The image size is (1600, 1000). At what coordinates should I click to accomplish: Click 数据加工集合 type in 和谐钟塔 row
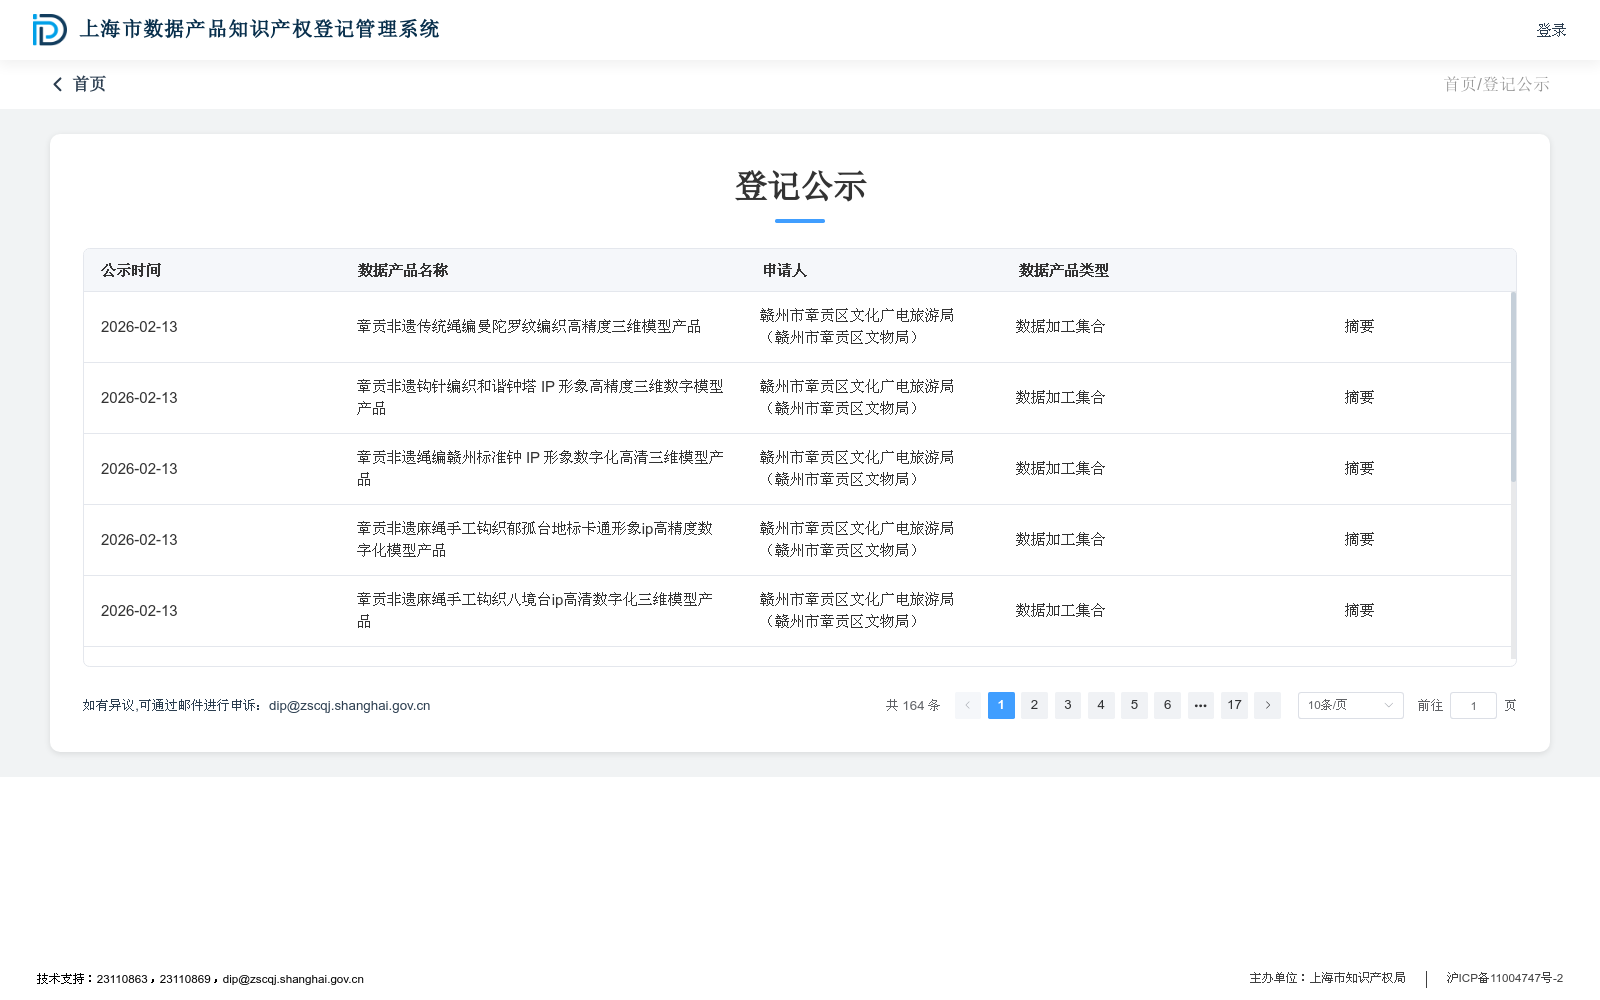coord(1061,398)
